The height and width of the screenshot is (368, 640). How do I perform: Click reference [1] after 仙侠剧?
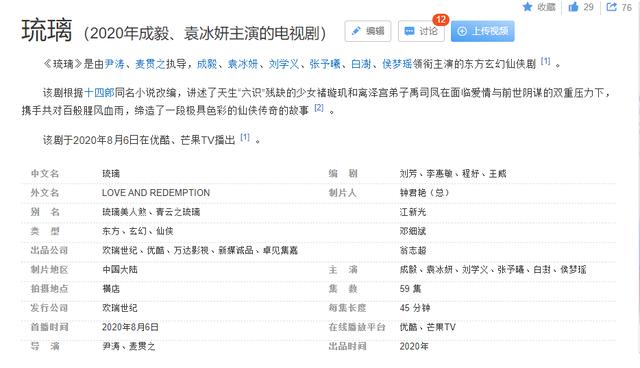coord(545,62)
